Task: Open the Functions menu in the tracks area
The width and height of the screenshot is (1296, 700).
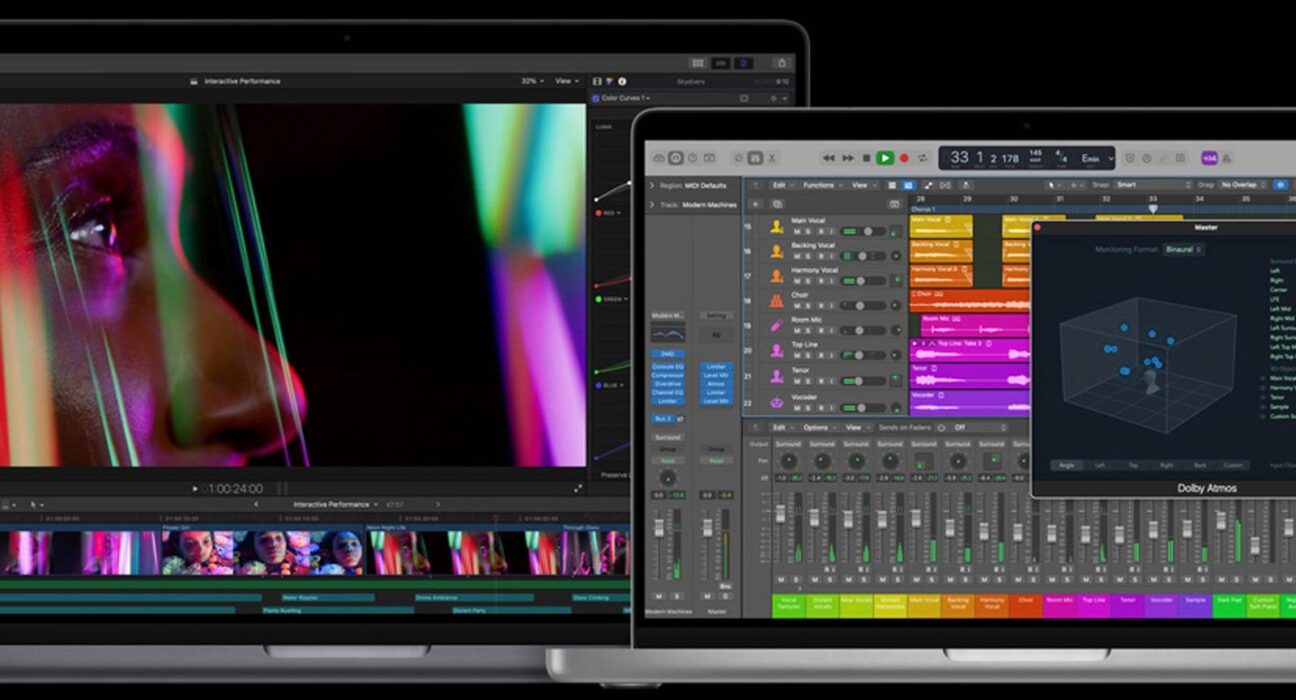Action: pos(821,185)
